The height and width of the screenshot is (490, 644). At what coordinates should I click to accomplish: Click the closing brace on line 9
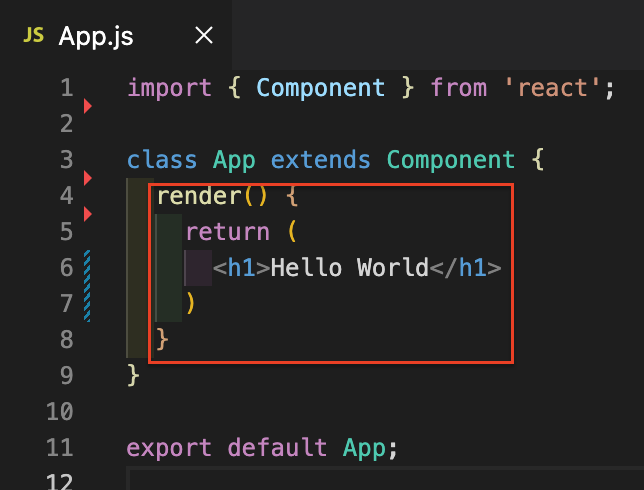[x=133, y=375]
